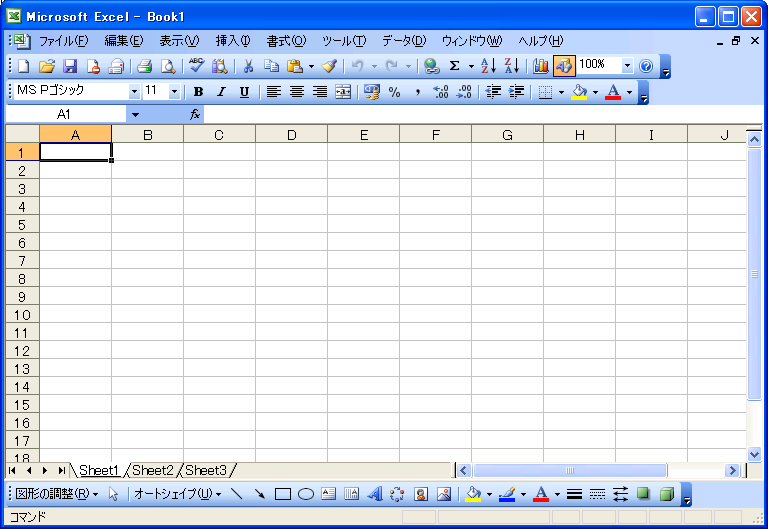Image resolution: width=768 pixels, height=529 pixels.
Task: Click the Merge and Center icon
Action: [343, 92]
